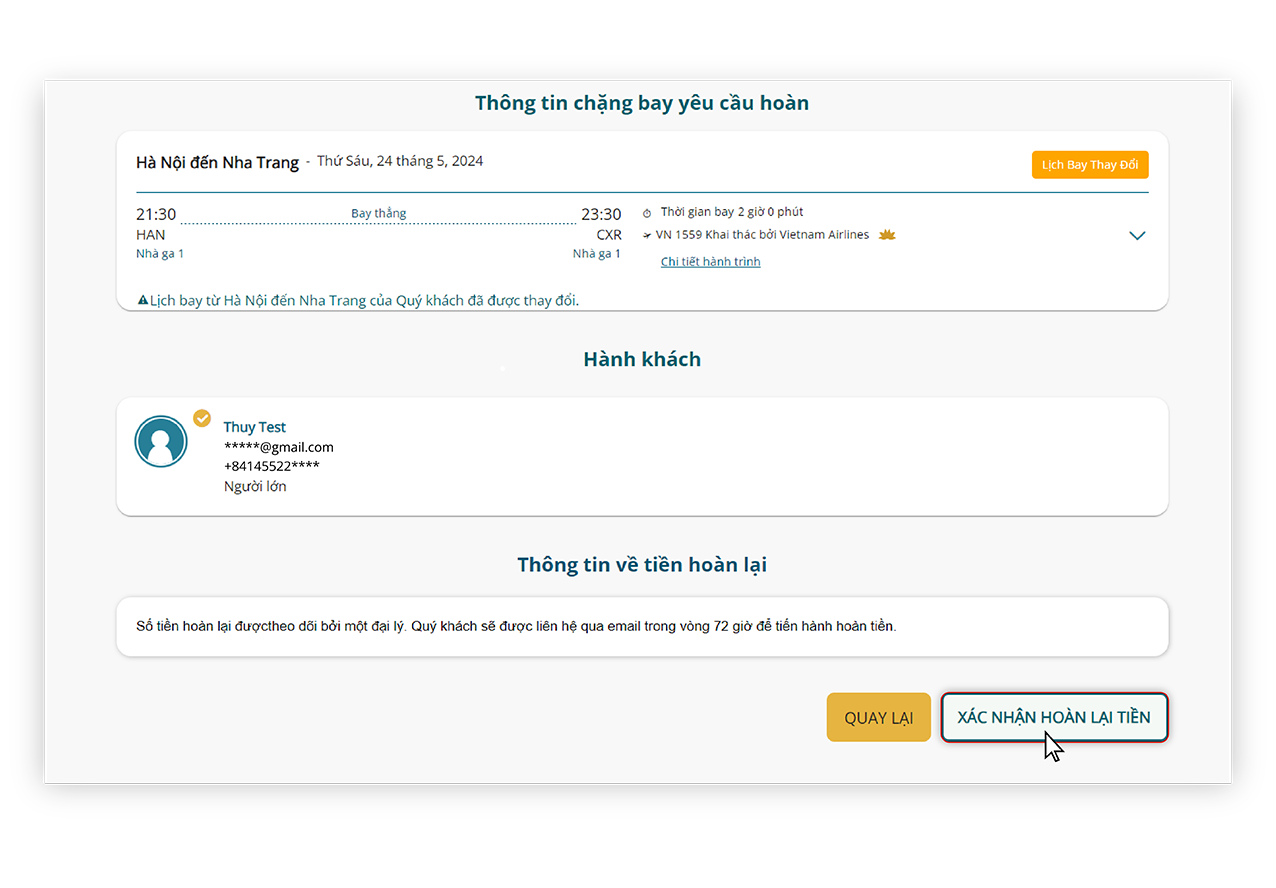Click the refund information message text
The image size is (1276, 888).
click(516, 627)
